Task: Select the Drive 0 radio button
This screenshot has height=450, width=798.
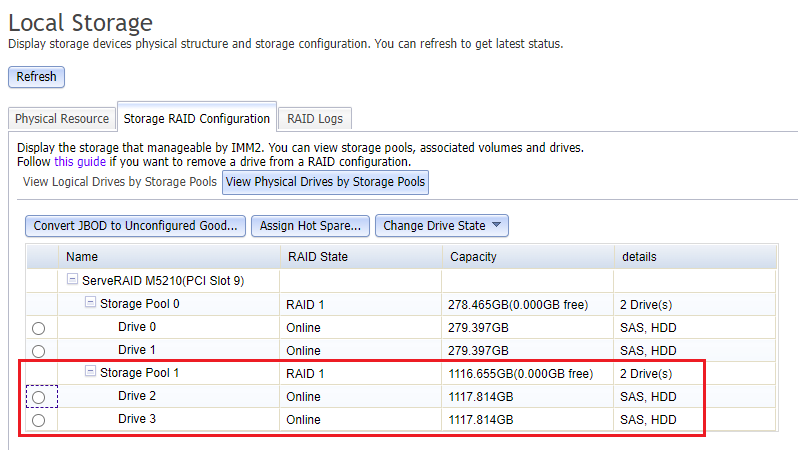Action: [39, 328]
